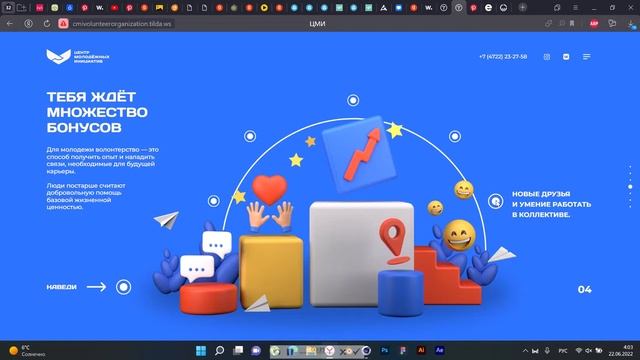Click the red location pin illustration

tap(393, 241)
